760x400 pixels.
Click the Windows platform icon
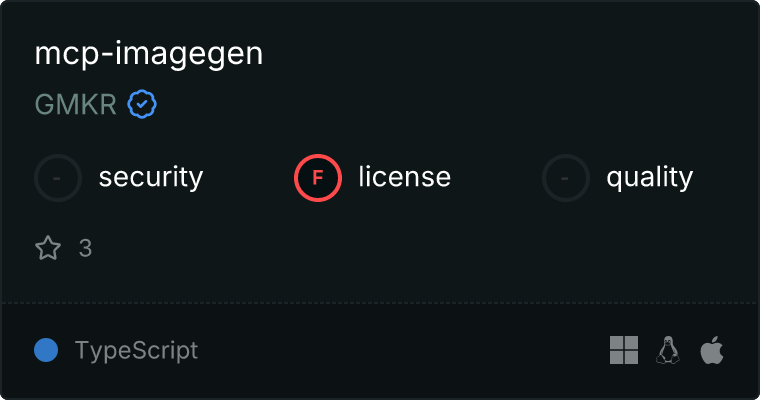(x=624, y=350)
